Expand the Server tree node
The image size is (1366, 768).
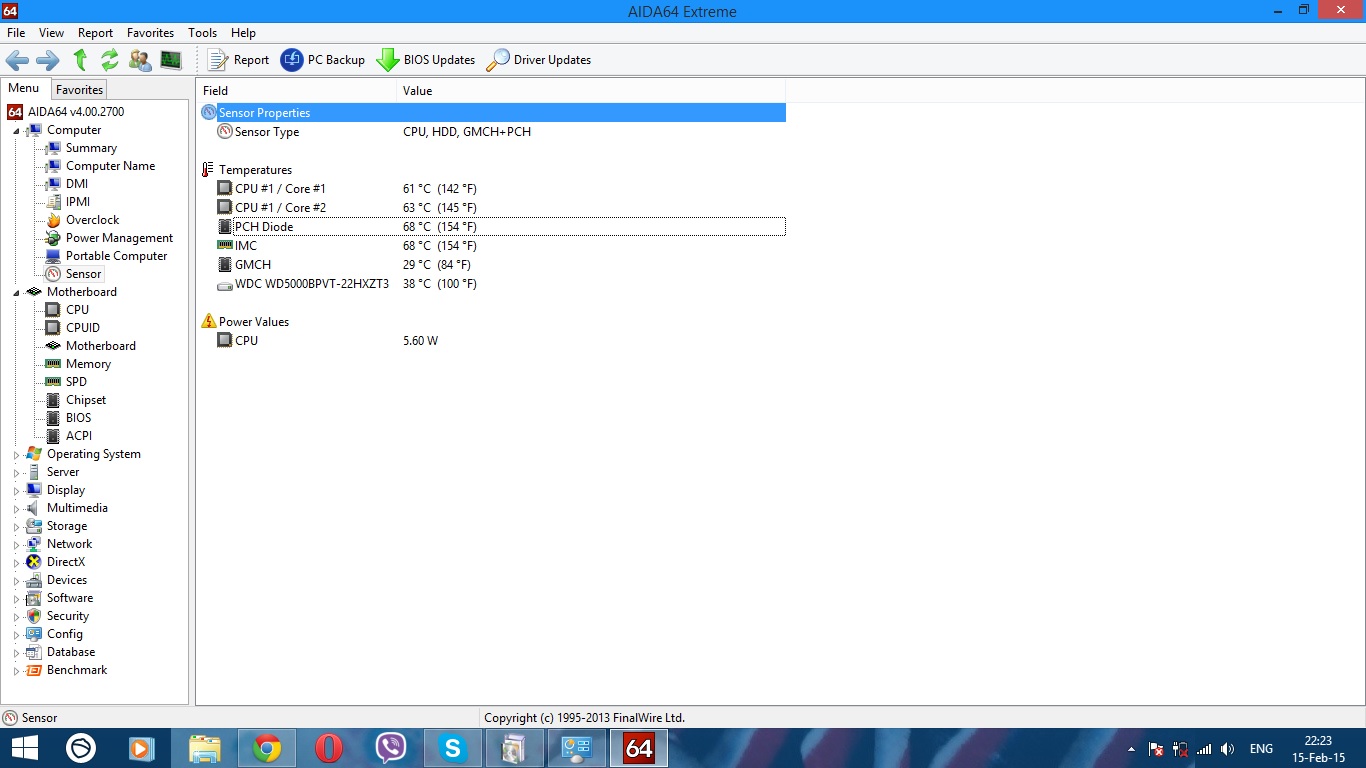pos(16,473)
